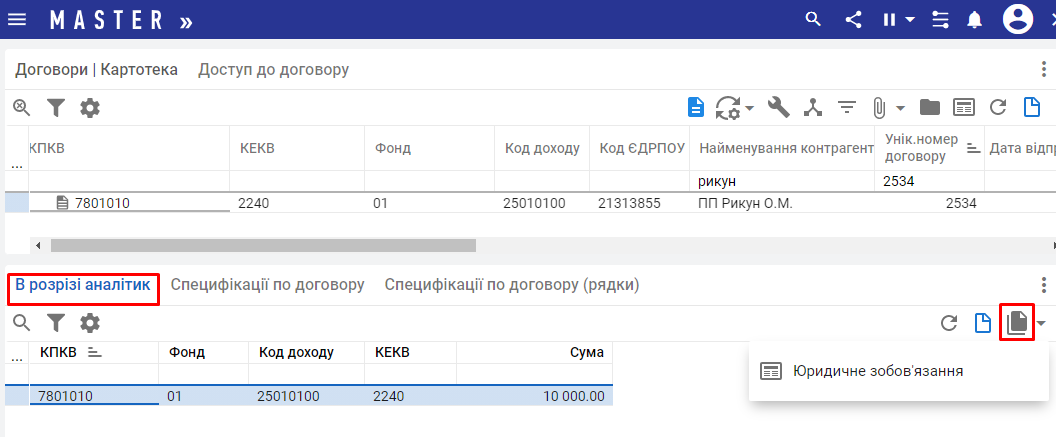The height and width of the screenshot is (437, 1056).
Task: Open the hamburger main menu
Action: click(17, 19)
